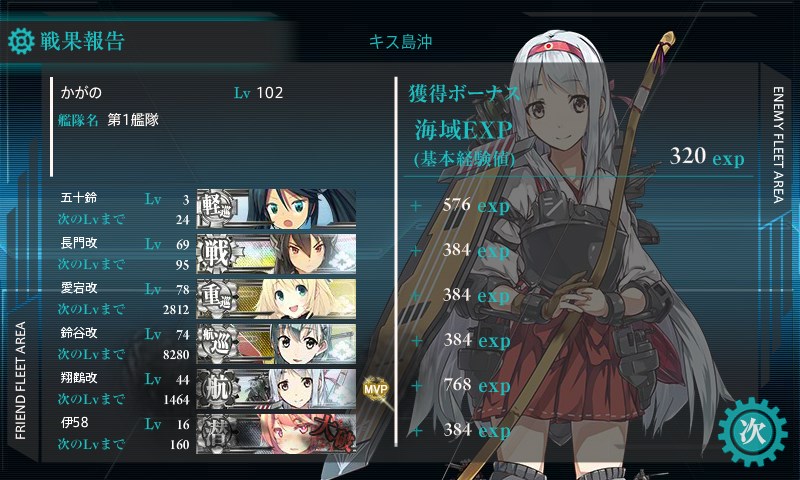Click the FRIEND FLEET AREA side label
Screen dimensions: 800x480
tap(20, 381)
